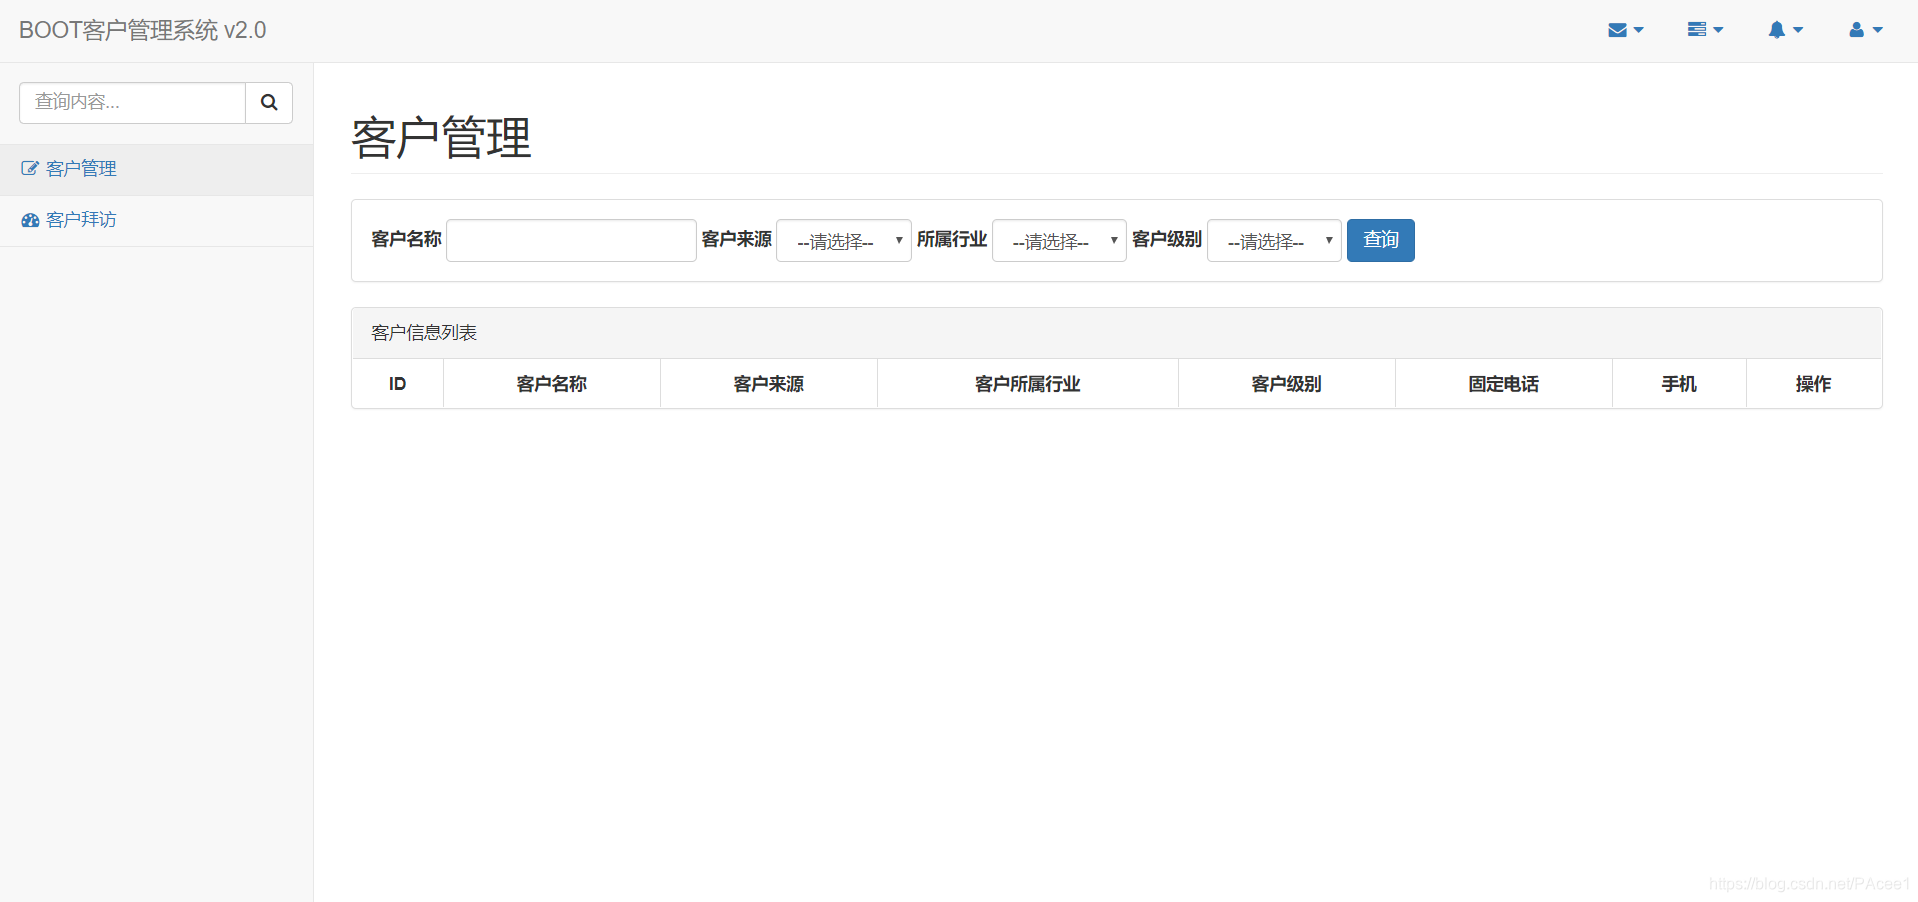This screenshot has width=1918, height=902.
Task: Click the BOOT客户管理系统 v2.0 brand link
Action: (143, 30)
